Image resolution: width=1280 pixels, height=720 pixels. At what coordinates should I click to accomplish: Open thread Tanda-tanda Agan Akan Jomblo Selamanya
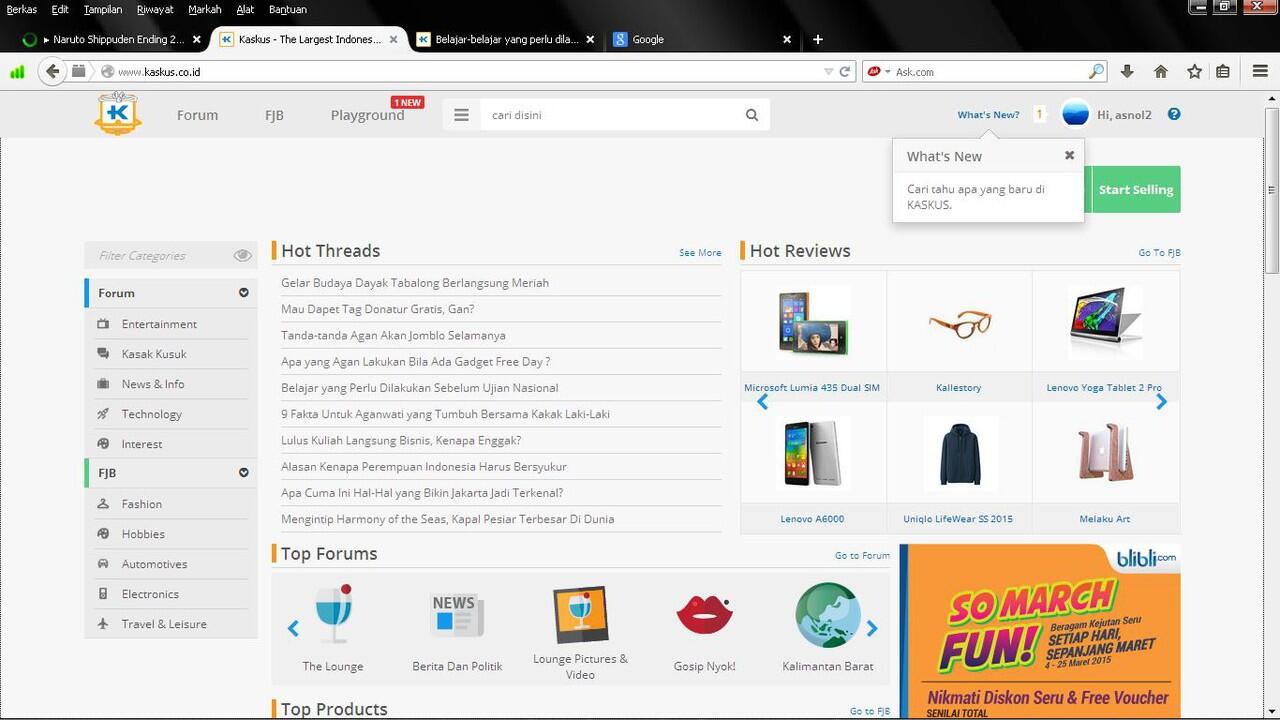coord(393,335)
